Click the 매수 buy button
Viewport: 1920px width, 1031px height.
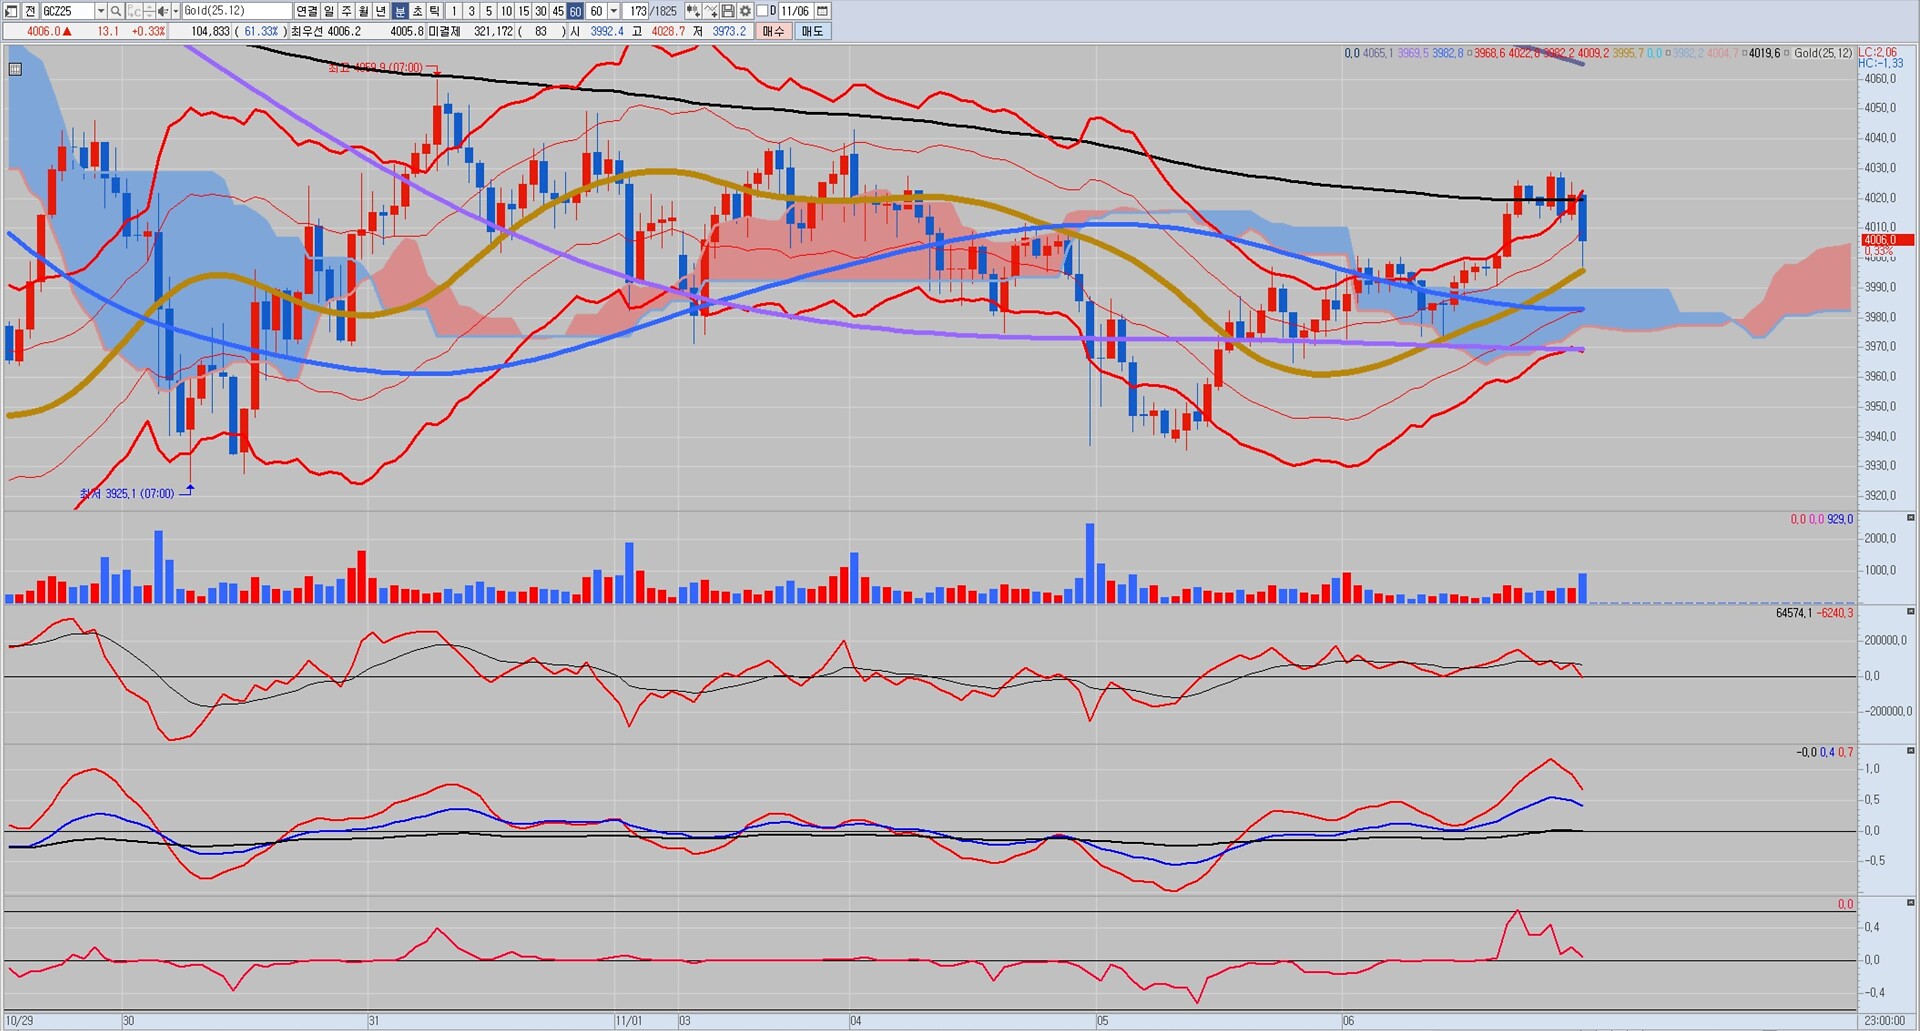[773, 31]
